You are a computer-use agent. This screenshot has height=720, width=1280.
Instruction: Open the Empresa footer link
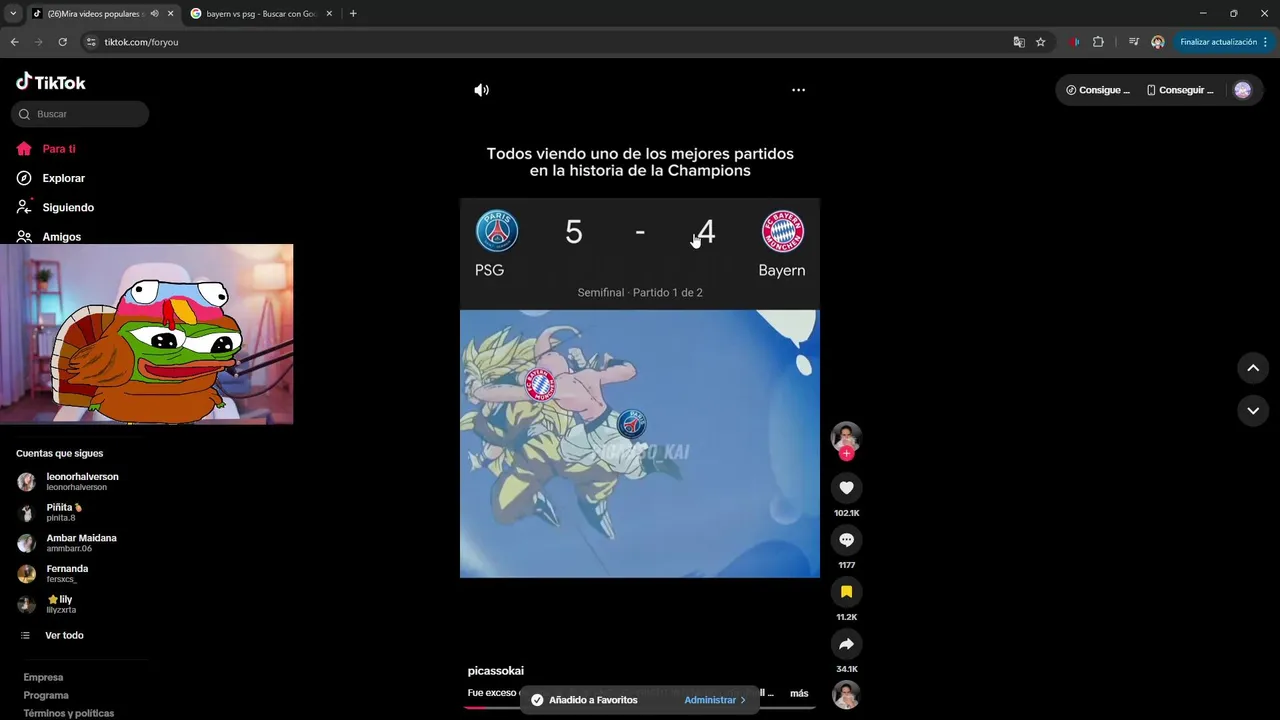coord(43,677)
